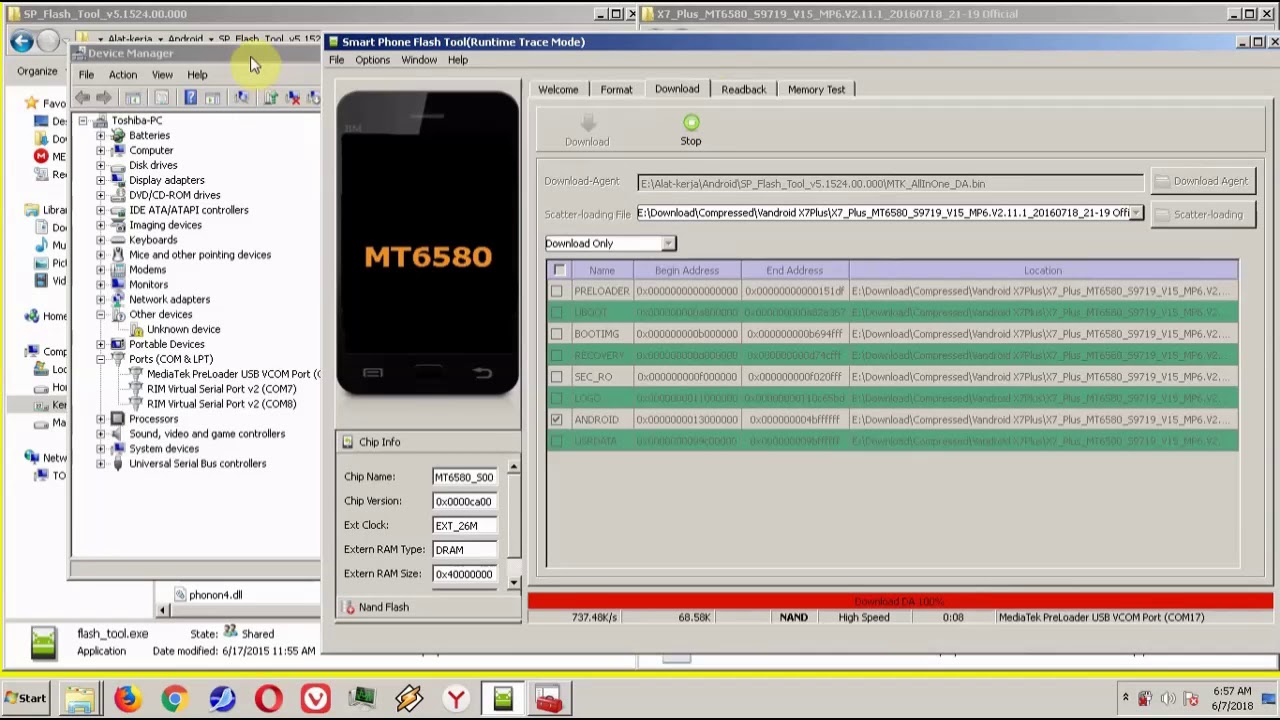Expand the Batteries node in Device Manager
Image resolution: width=1280 pixels, height=720 pixels.
(x=100, y=135)
